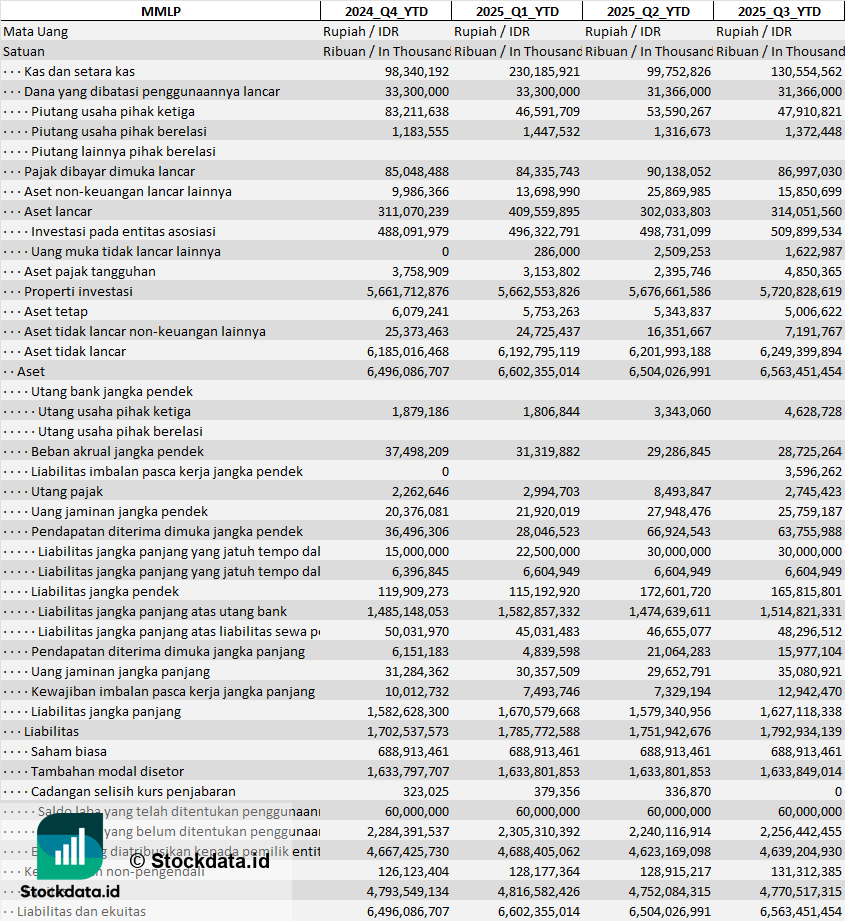
Task: Select Uang muka tidak lancar lainnya label
Action: click(126, 251)
